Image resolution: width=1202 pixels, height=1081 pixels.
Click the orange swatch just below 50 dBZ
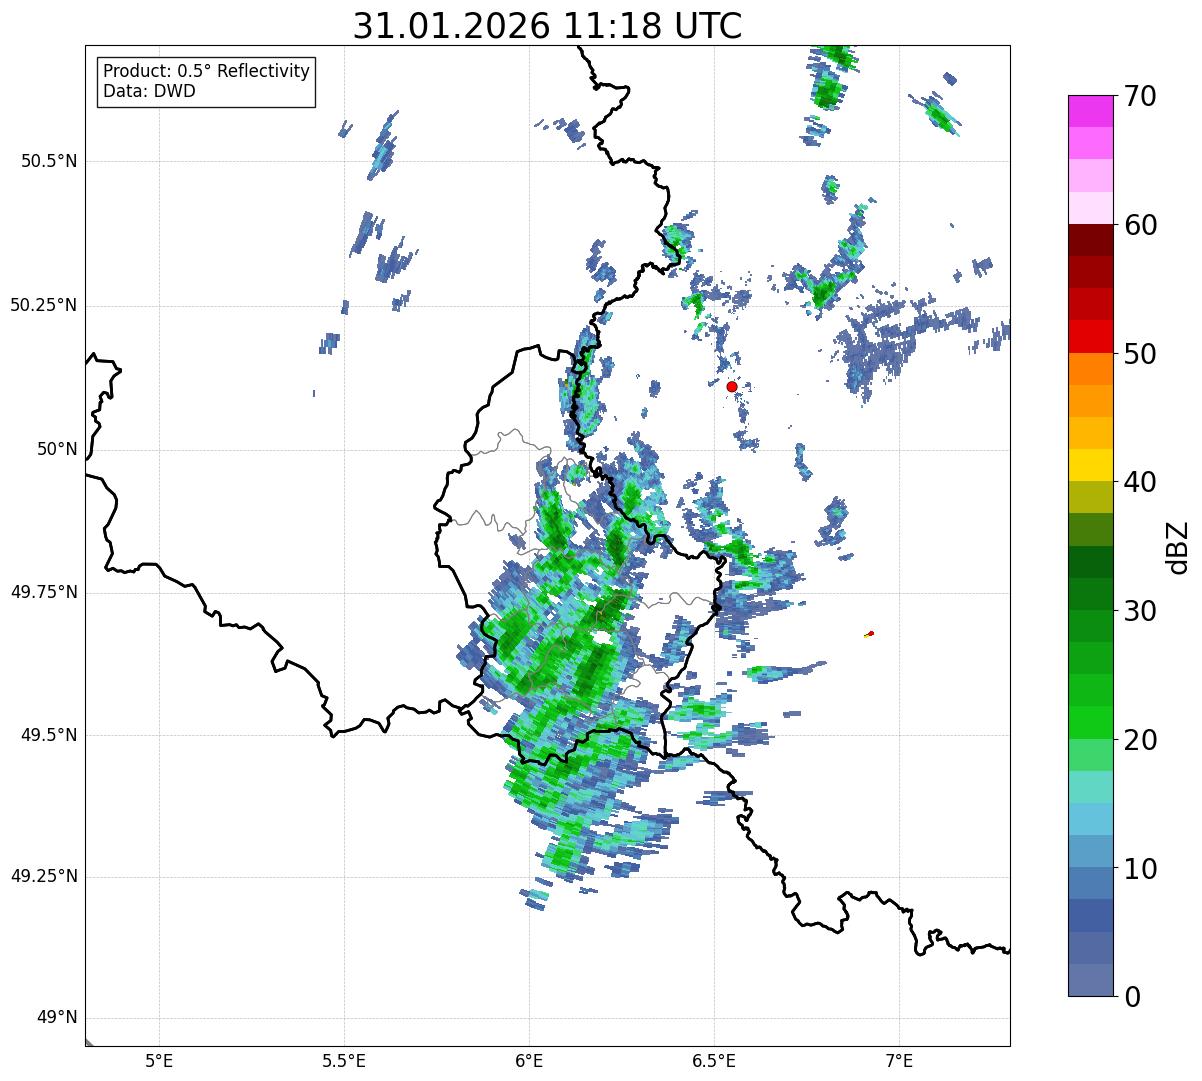1090,369
